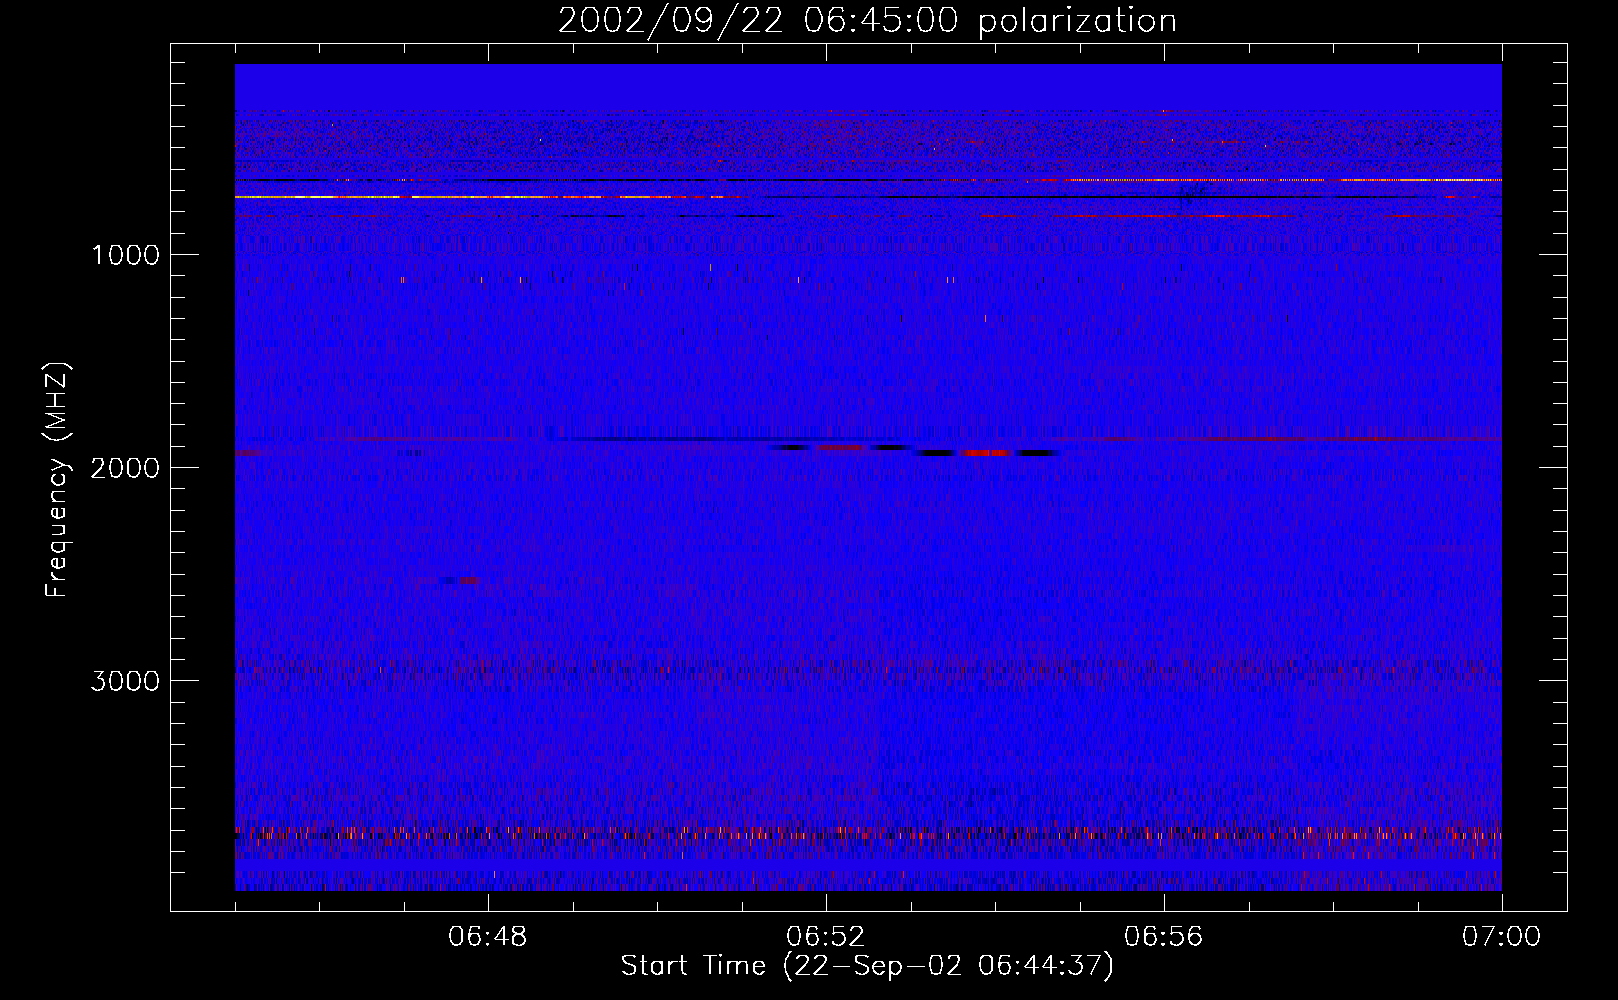Click the bright red burst near 2000 MHz
This screenshot has width=1618, height=1000.
point(987,453)
